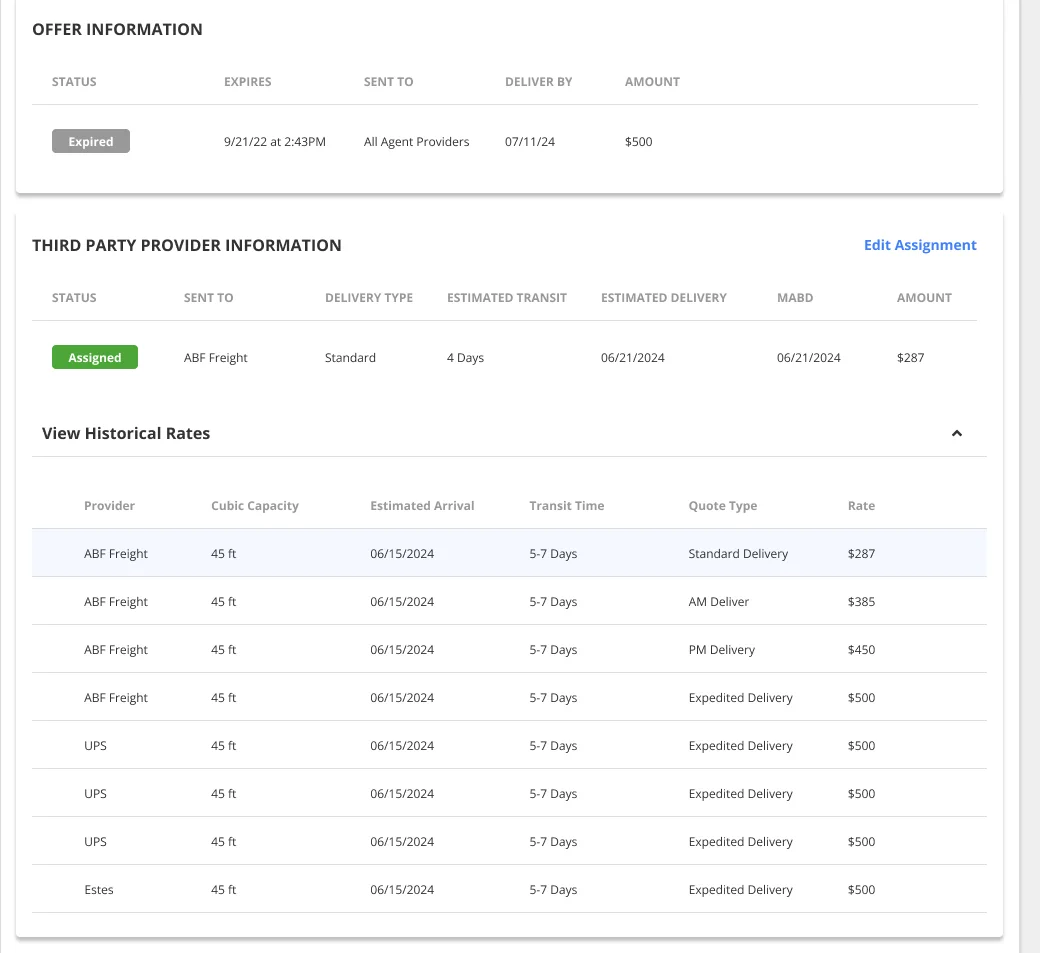This screenshot has height=953, width=1040.
Task: Select the expiry value 9/21/22 at 2:43PM
Action: pyautogui.click(x=275, y=142)
